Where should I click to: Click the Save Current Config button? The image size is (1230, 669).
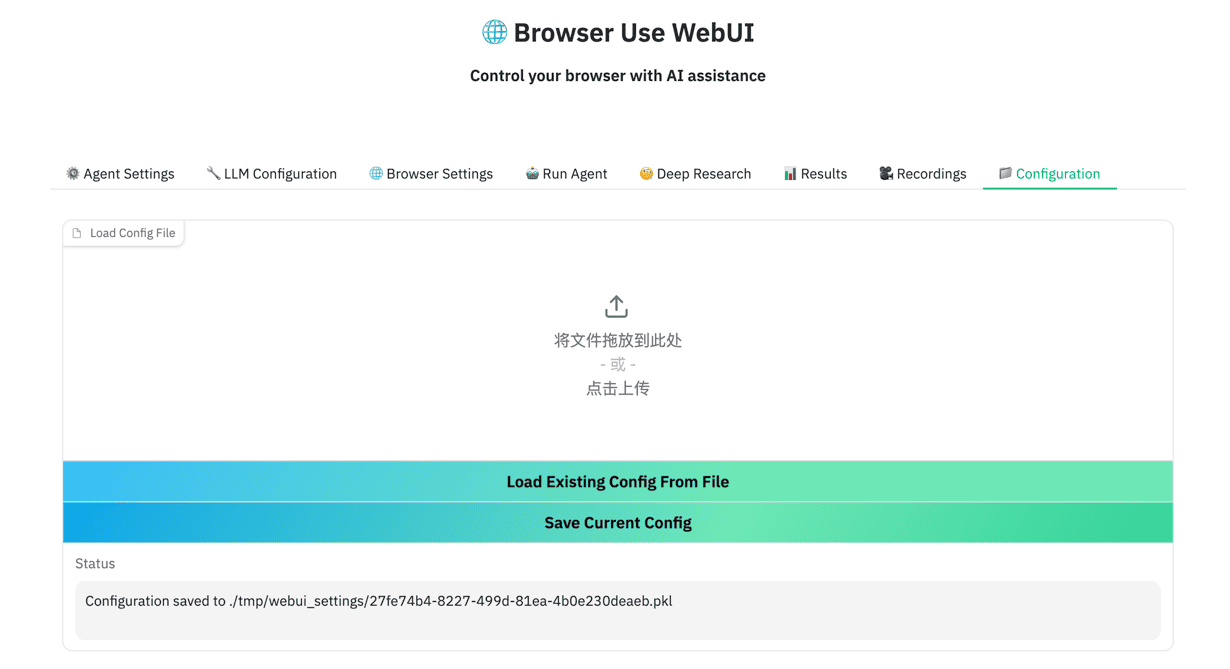point(618,522)
